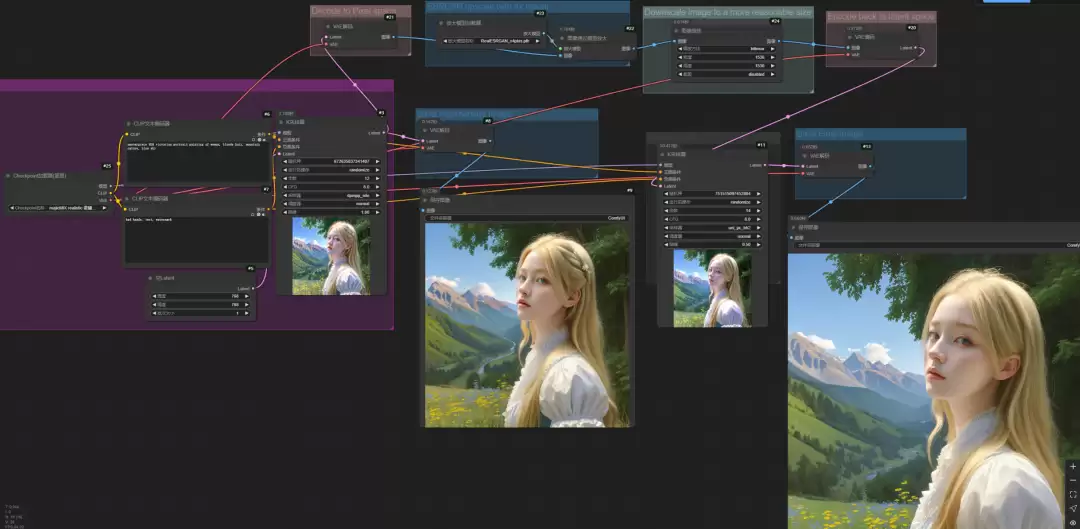Click right arrow on RealESRGAN model selector
The width and height of the screenshot is (1080, 529).
point(537,41)
